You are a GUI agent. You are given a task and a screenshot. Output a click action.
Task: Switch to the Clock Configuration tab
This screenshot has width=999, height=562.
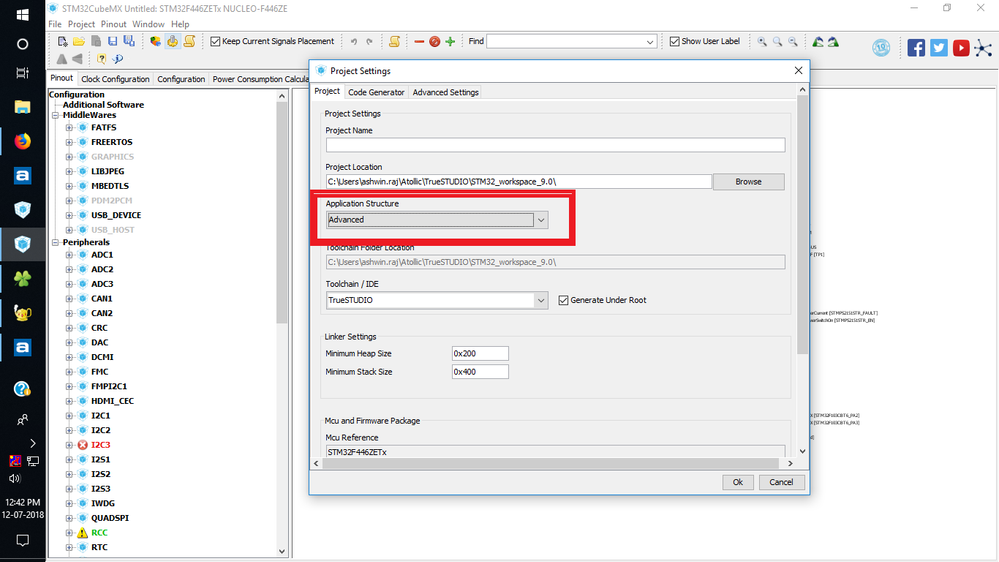(x=115, y=79)
